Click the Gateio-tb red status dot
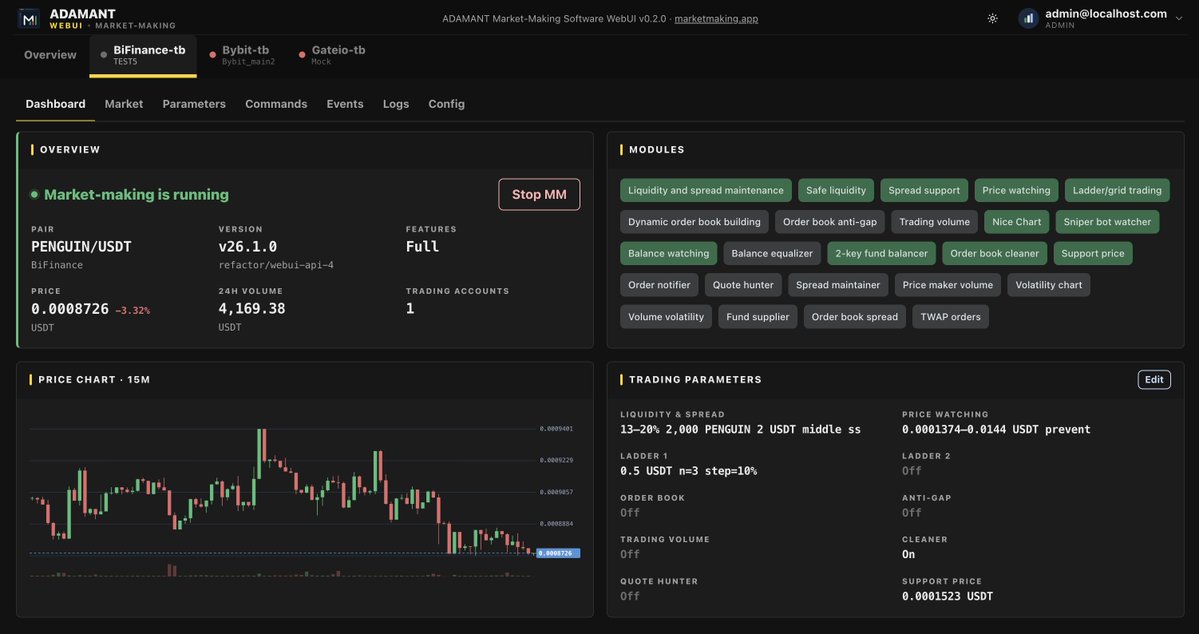 click(302, 55)
